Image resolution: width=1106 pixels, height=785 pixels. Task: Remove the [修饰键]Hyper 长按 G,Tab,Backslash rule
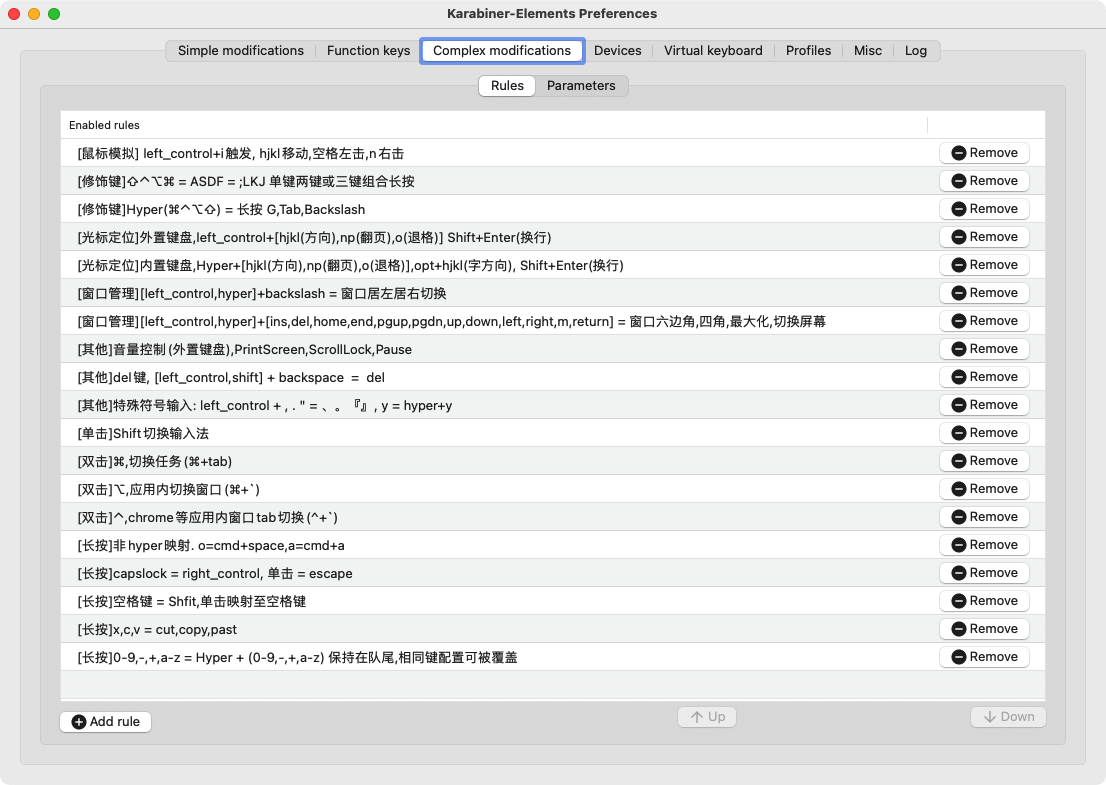(984, 209)
